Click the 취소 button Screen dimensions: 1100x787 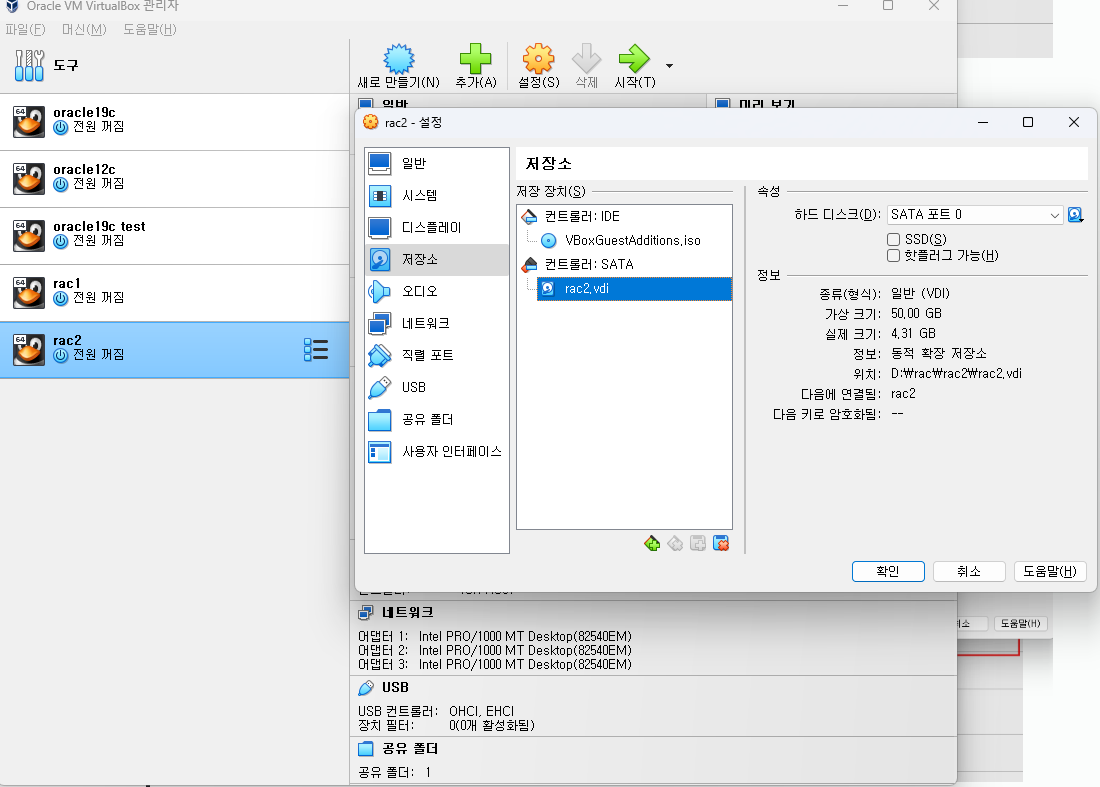pos(969,572)
